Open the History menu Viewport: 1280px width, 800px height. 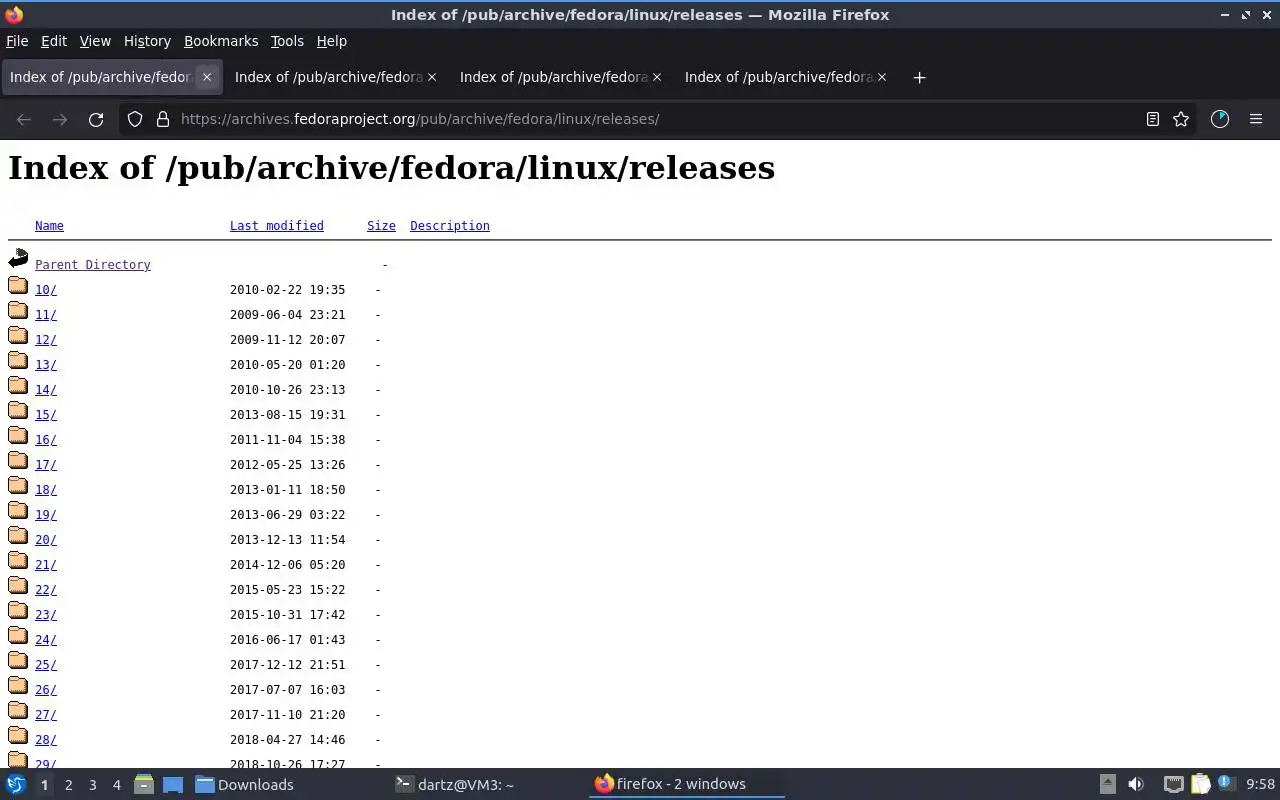click(147, 41)
